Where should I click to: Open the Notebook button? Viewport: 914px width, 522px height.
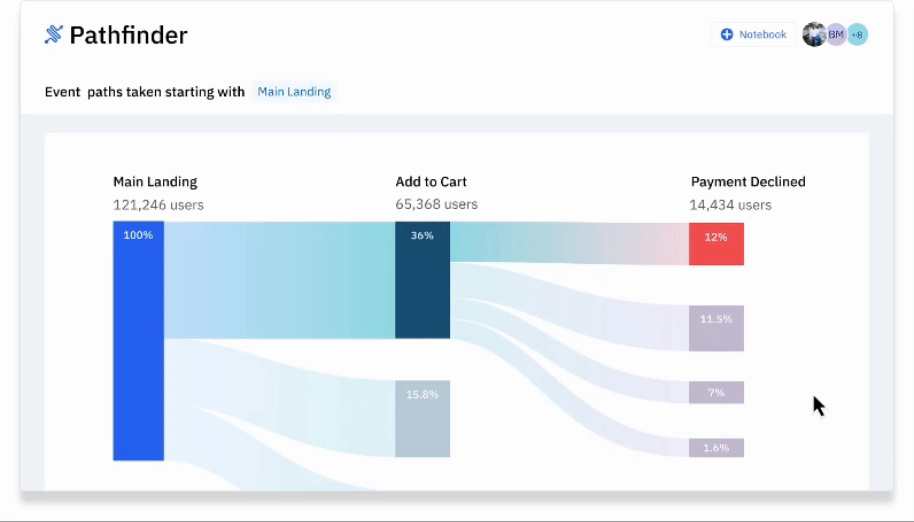tap(753, 35)
